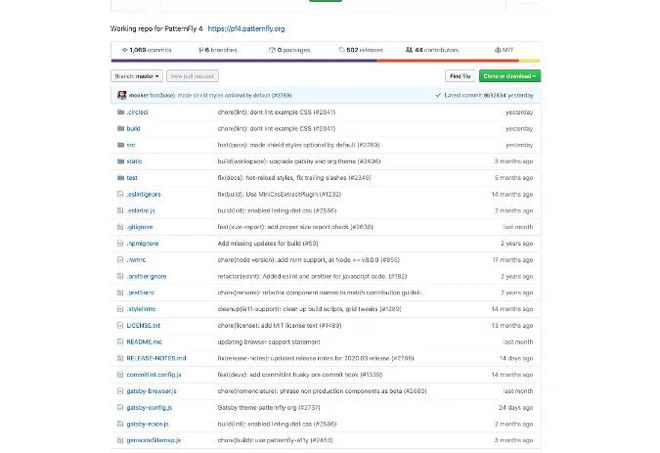Click the mooker avatar on latest commit
The image size is (660, 453).
122,95
